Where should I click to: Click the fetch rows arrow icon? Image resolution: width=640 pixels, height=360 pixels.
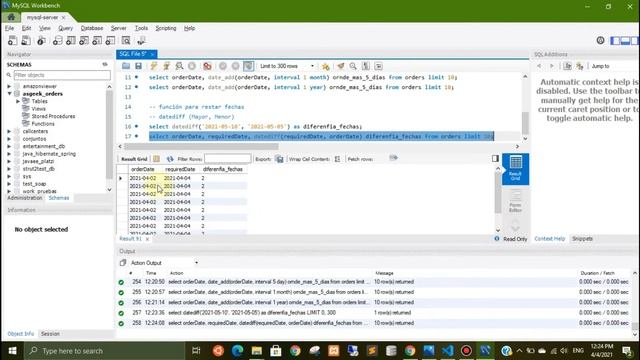point(393,158)
